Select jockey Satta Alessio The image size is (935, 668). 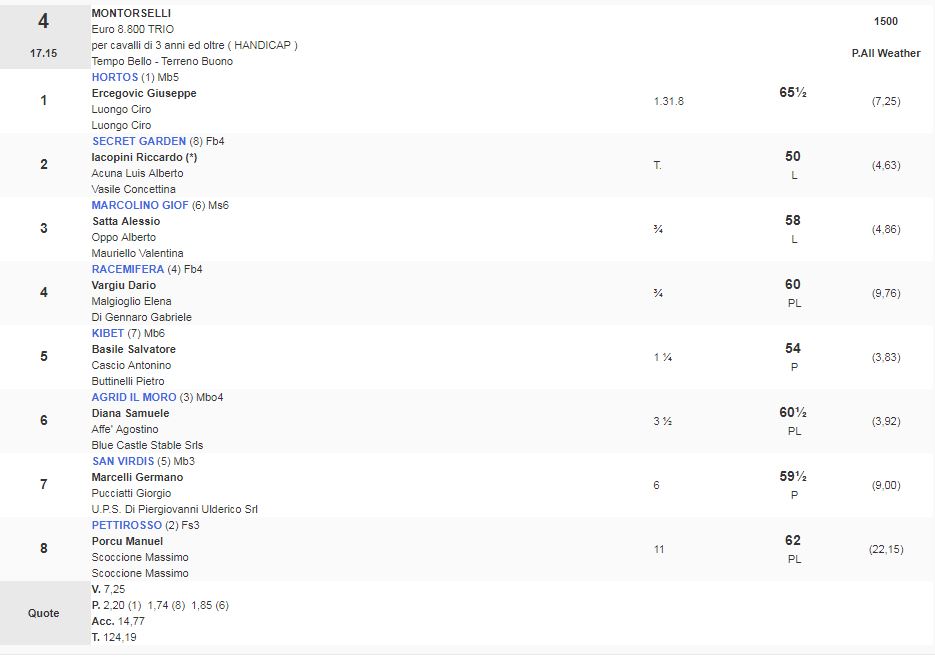[x=126, y=221]
